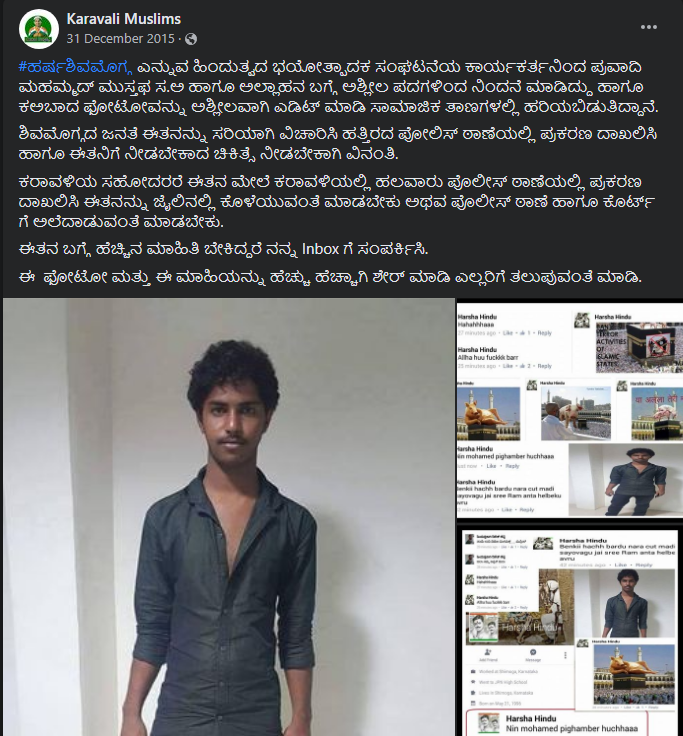Click the Kaaba image with ban text
The width and height of the screenshot is (683, 736).
click(639, 347)
